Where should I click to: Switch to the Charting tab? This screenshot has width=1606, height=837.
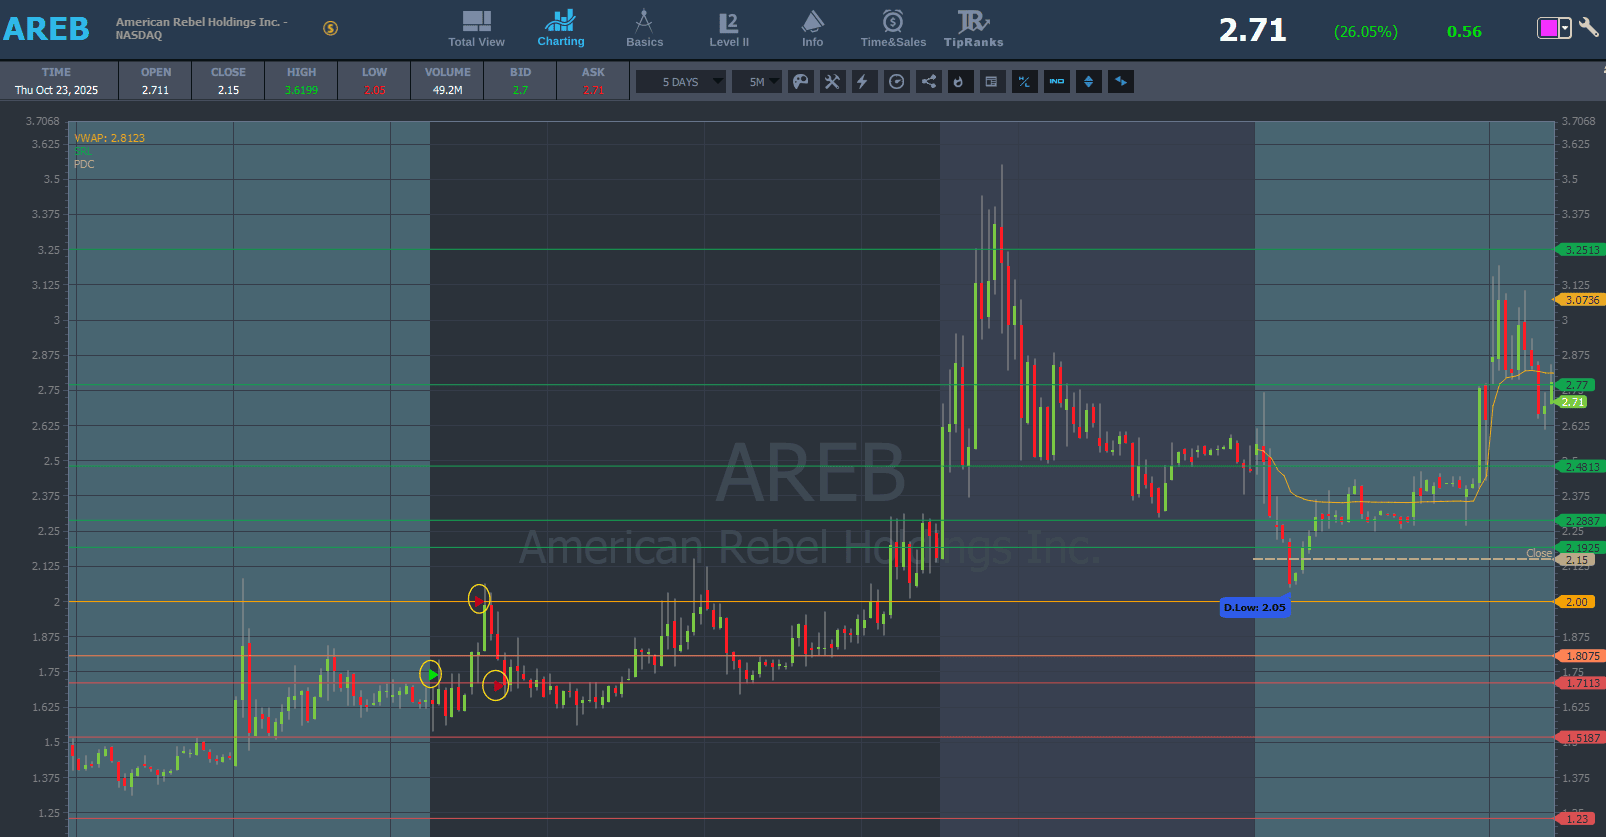point(560,29)
